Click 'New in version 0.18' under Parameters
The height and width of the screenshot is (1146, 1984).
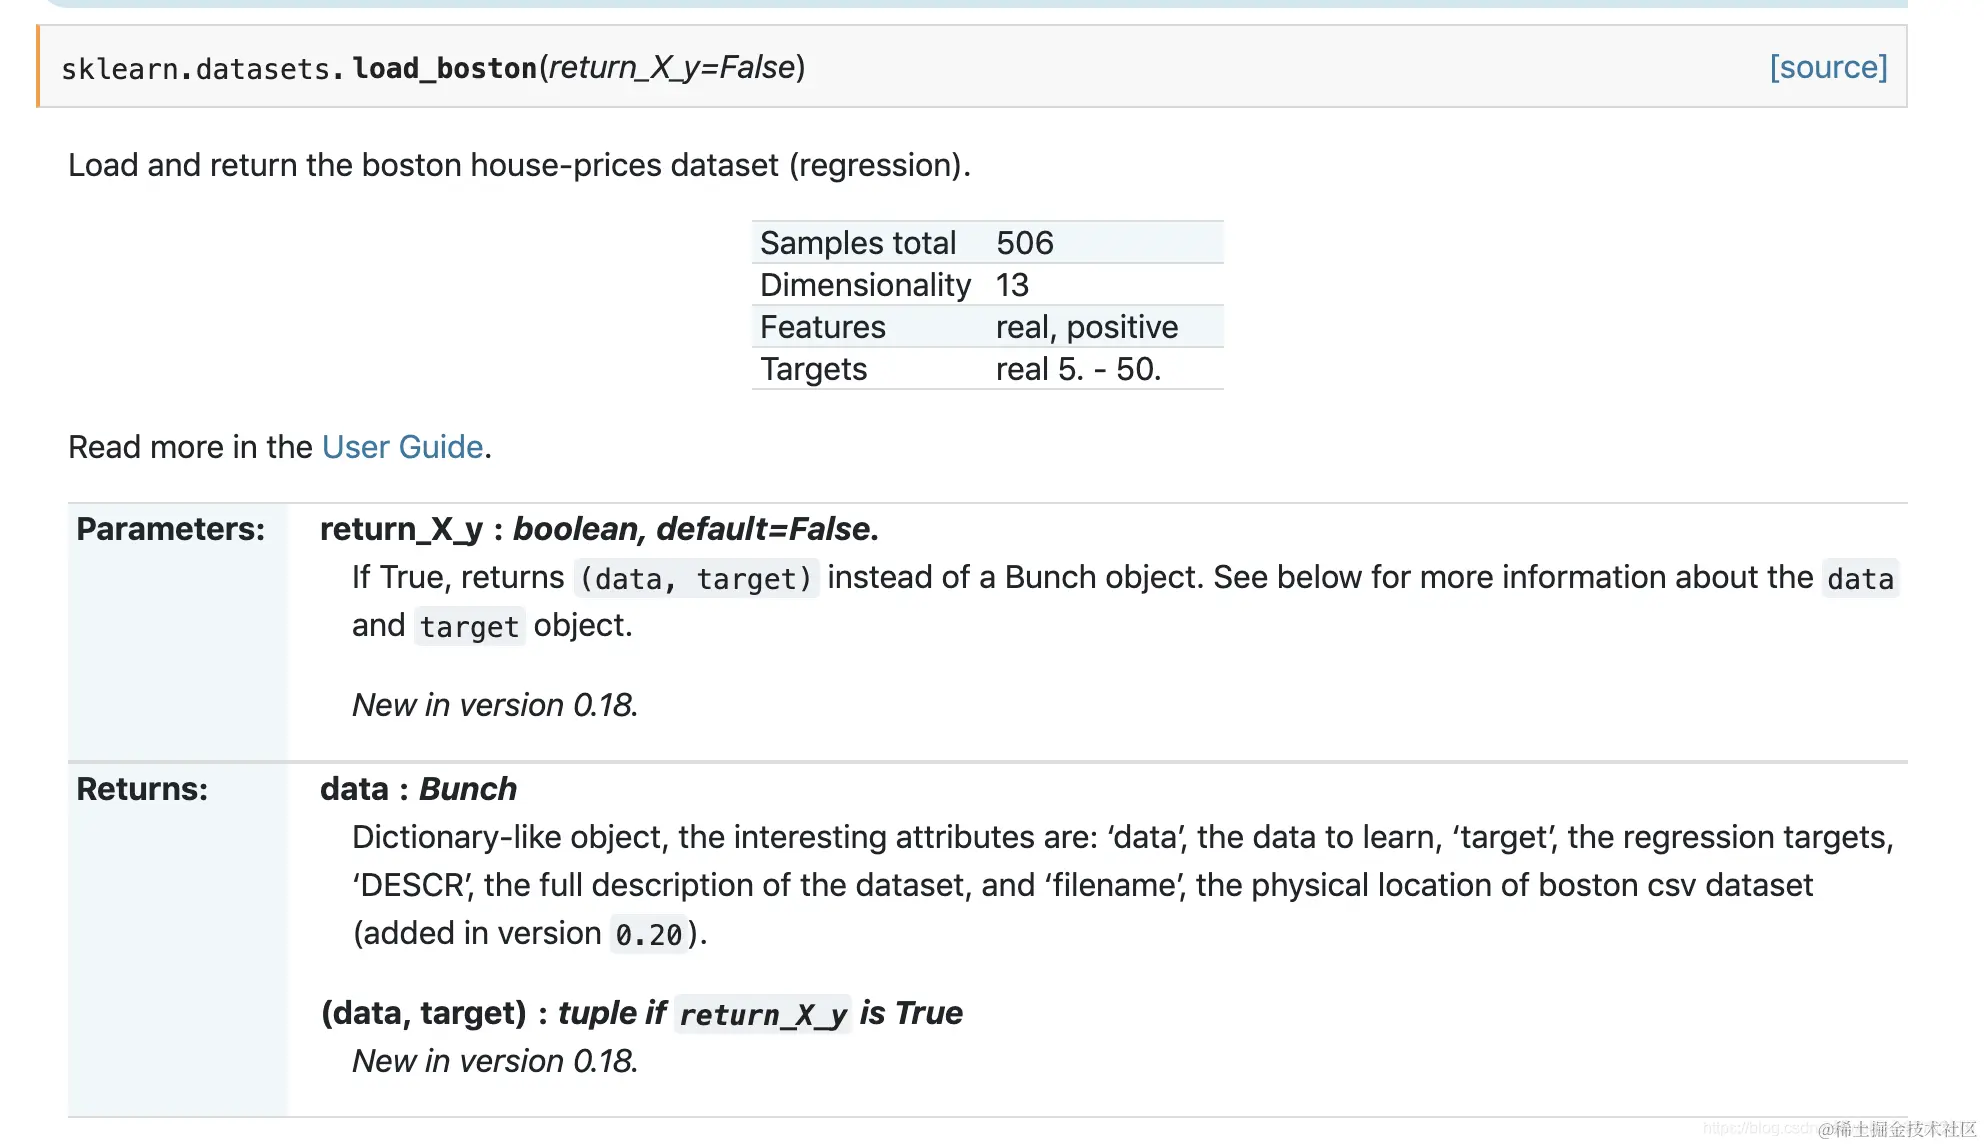495,705
